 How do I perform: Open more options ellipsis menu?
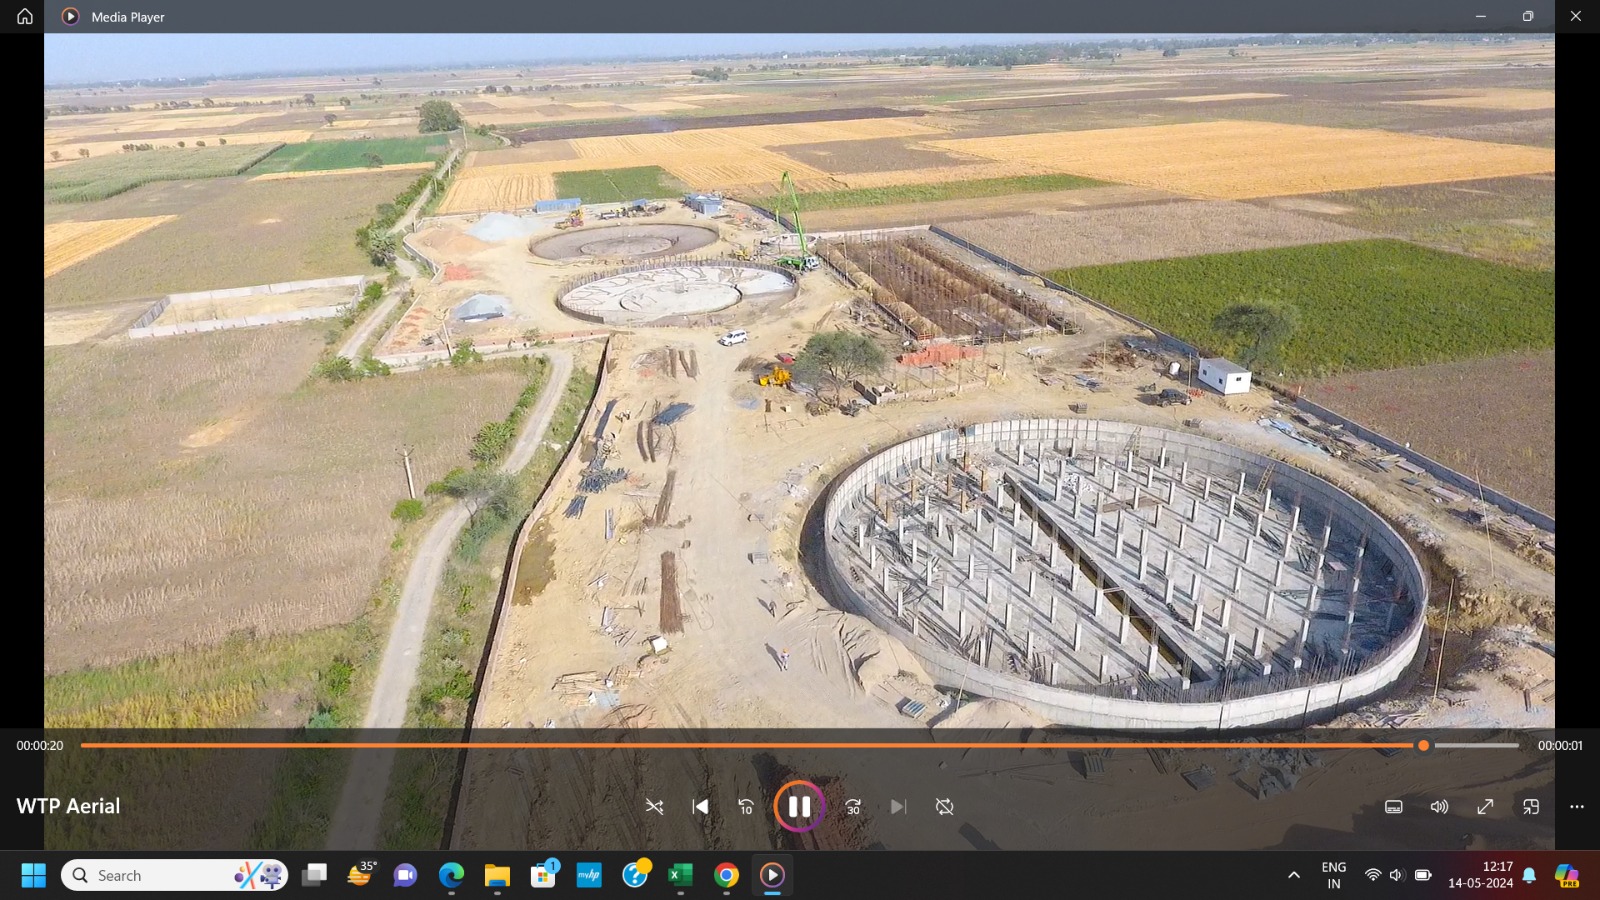[1577, 806]
